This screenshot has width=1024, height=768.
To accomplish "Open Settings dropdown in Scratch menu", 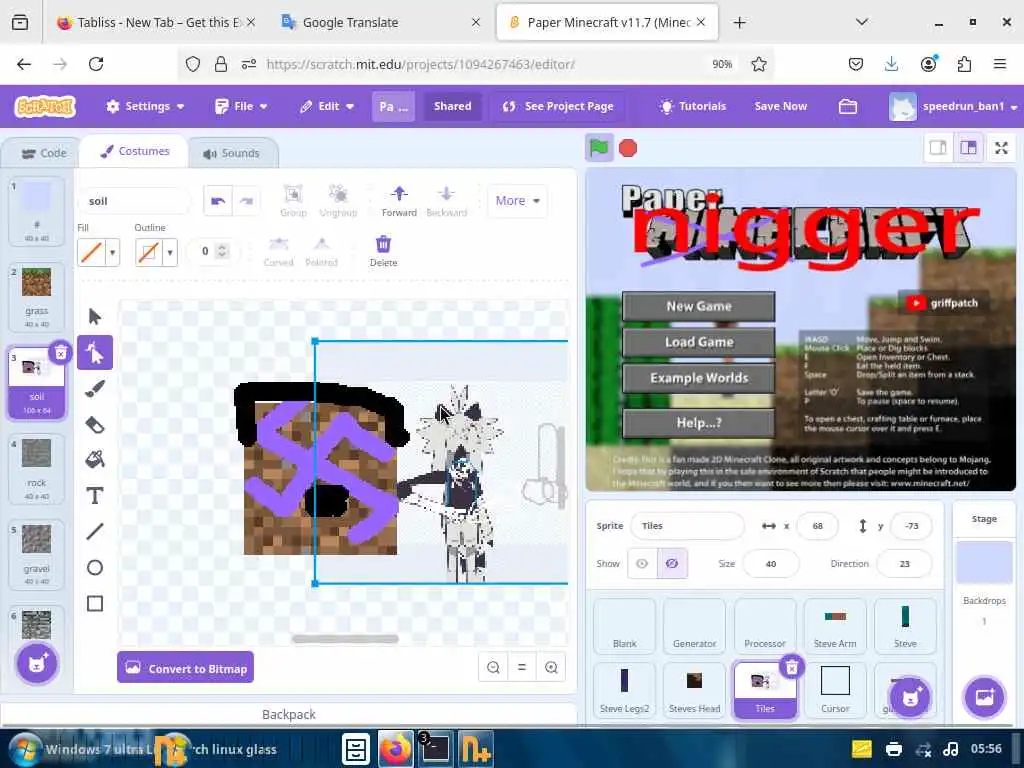I will (145, 106).
